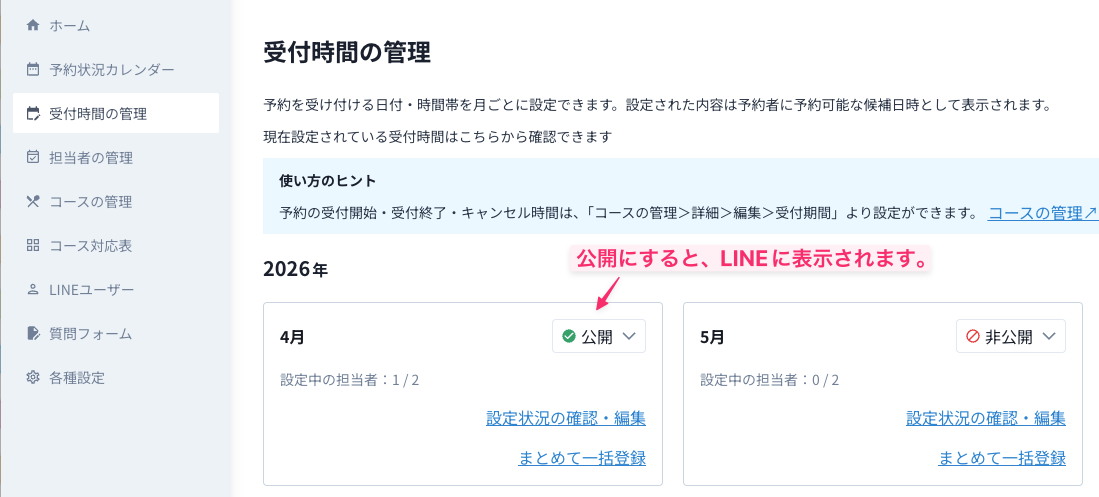Open the 4月 公開 status dropdown
Viewport: 1099px width, 497px height.
(599, 337)
